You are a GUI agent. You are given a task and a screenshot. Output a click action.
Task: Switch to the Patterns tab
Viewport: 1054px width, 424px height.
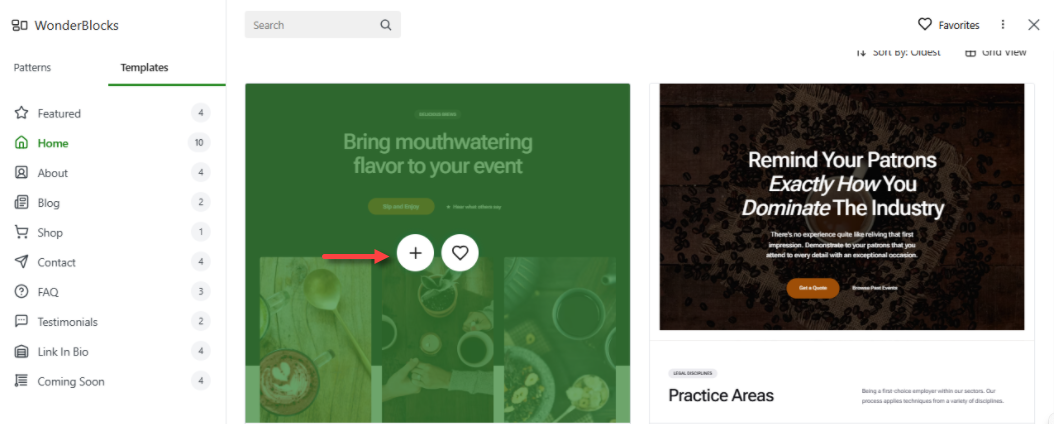point(32,68)
